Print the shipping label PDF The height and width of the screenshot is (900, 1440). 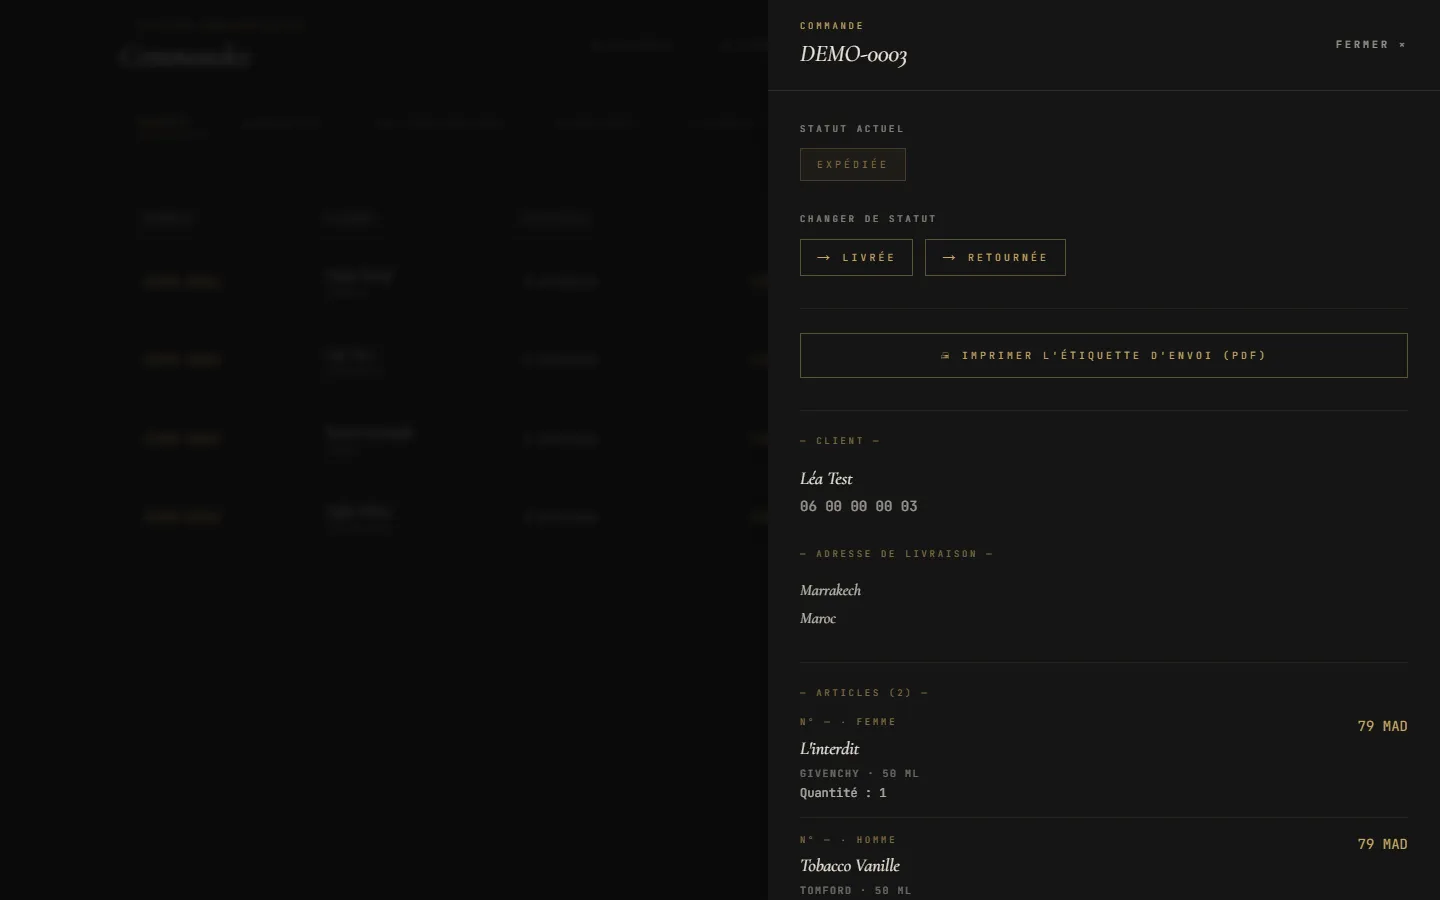pos(1104,355)
